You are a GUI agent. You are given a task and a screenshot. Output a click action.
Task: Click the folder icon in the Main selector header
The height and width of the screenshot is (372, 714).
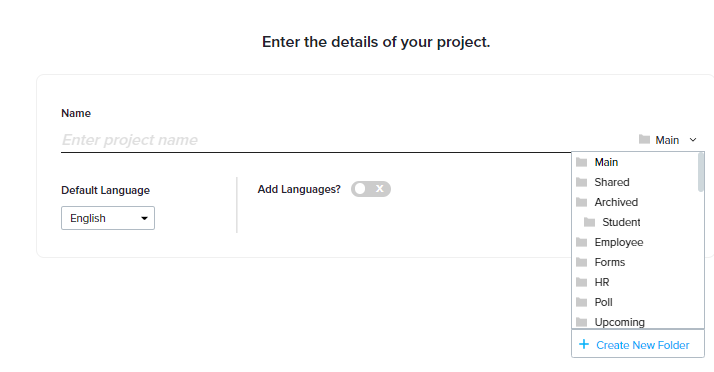tap(644, 139)
